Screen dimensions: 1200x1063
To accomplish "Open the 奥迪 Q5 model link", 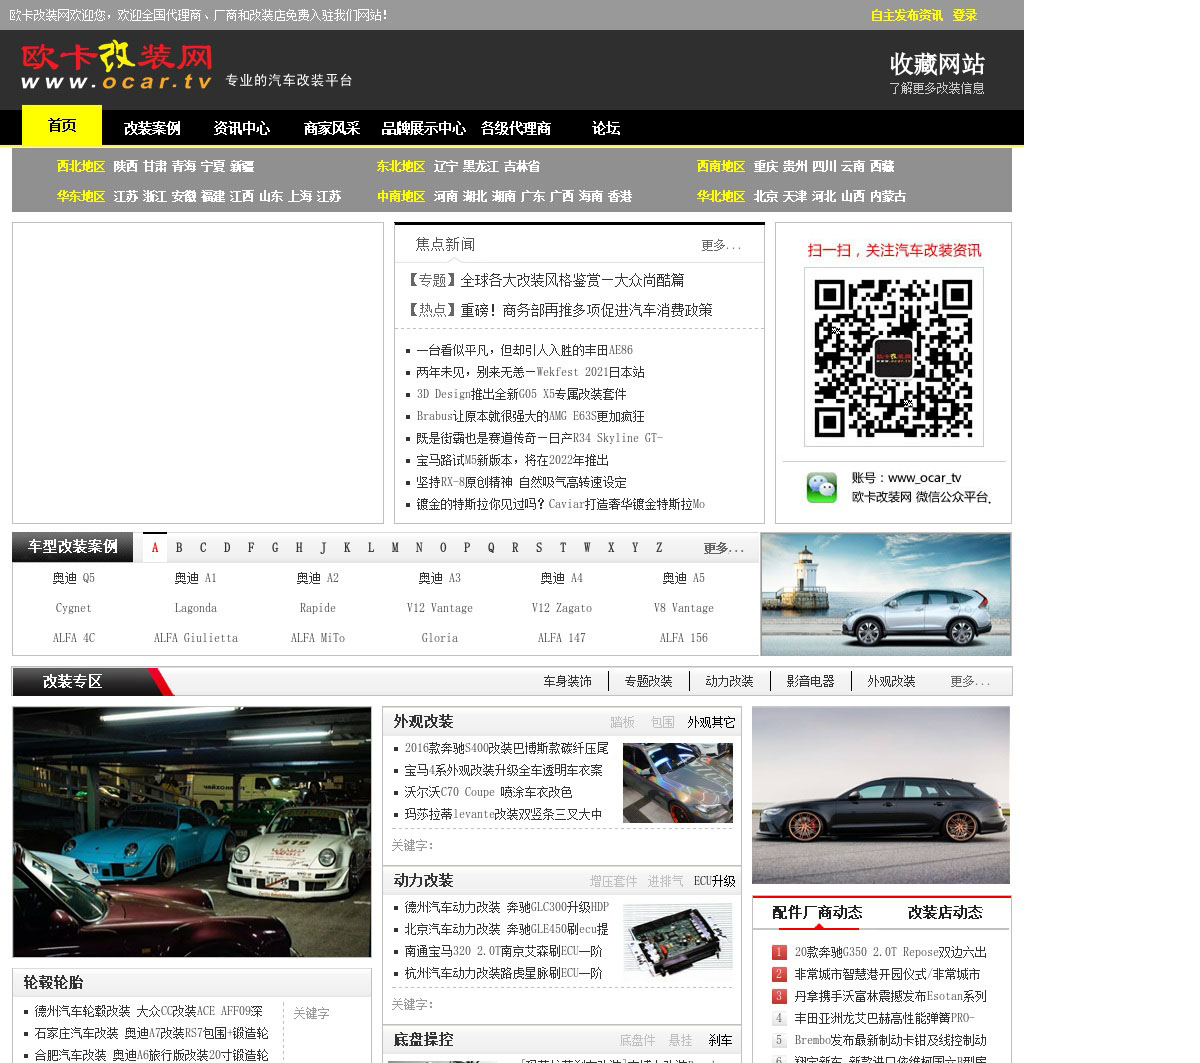I will pyautogui.click(x=74, y=578).
